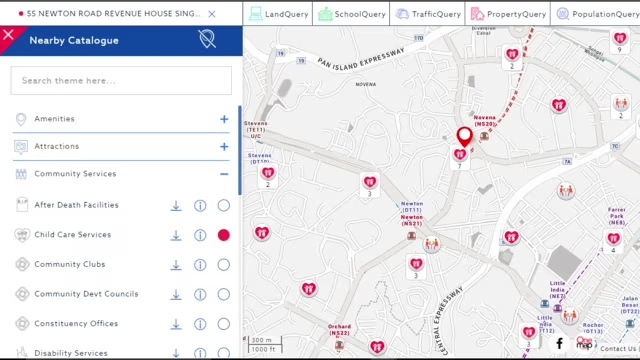Open the Facebook icon on the map
Viewport: 640px width, 360px height.
560,343
